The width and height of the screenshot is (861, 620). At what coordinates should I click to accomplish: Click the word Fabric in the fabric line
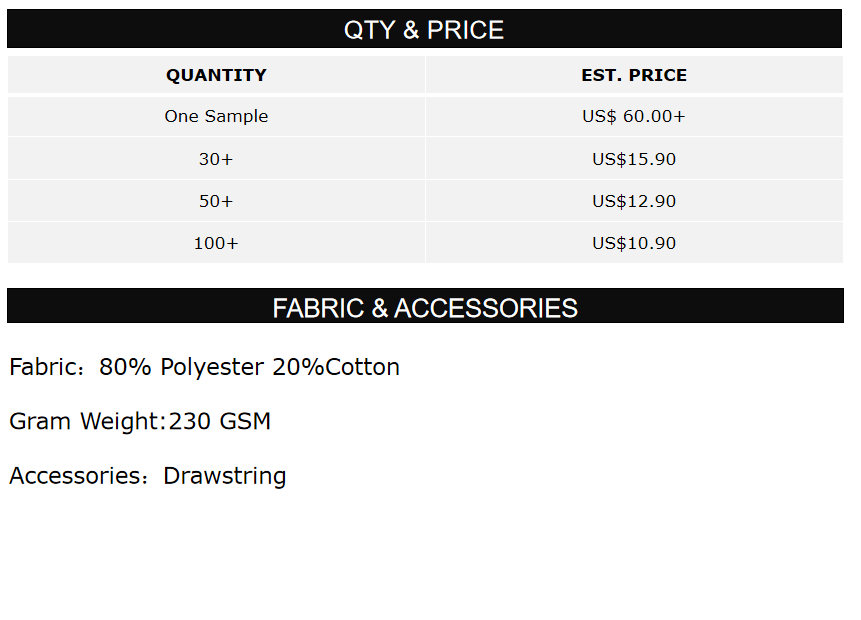41,367
